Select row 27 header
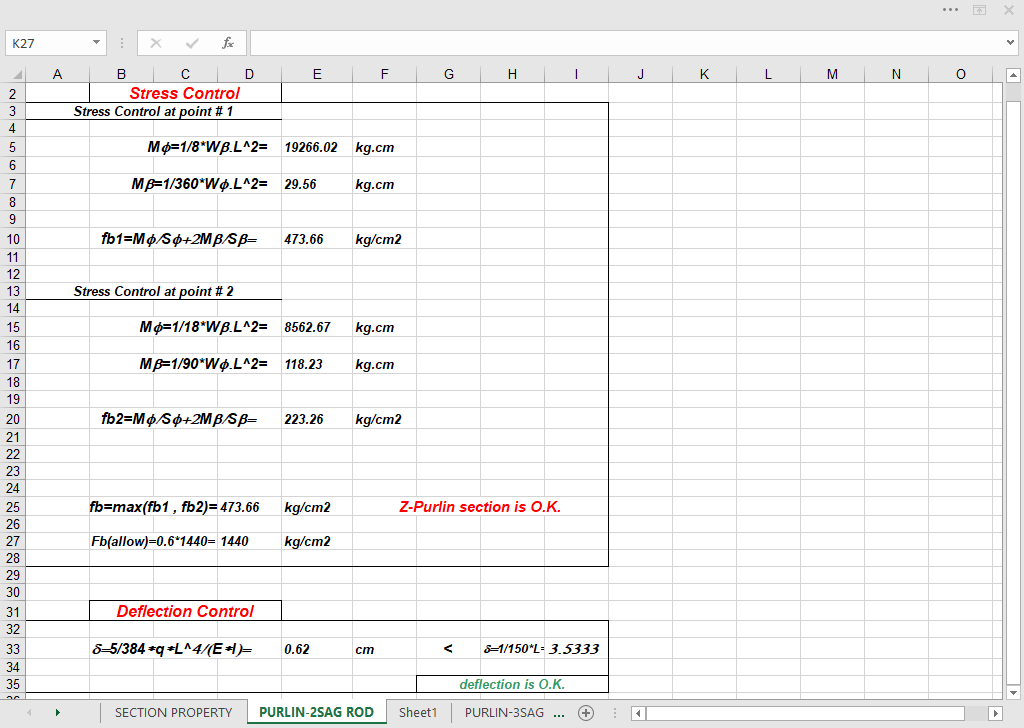1024x728 pixels. [x=13, y=541]
